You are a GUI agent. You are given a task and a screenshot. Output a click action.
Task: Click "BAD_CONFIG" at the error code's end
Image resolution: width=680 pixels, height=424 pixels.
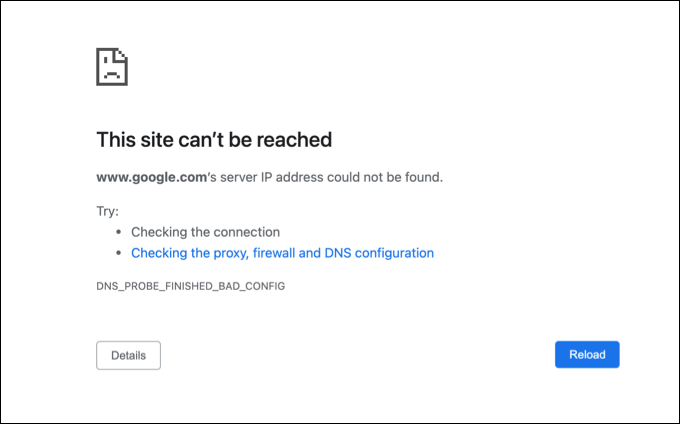tap(250, 286)
